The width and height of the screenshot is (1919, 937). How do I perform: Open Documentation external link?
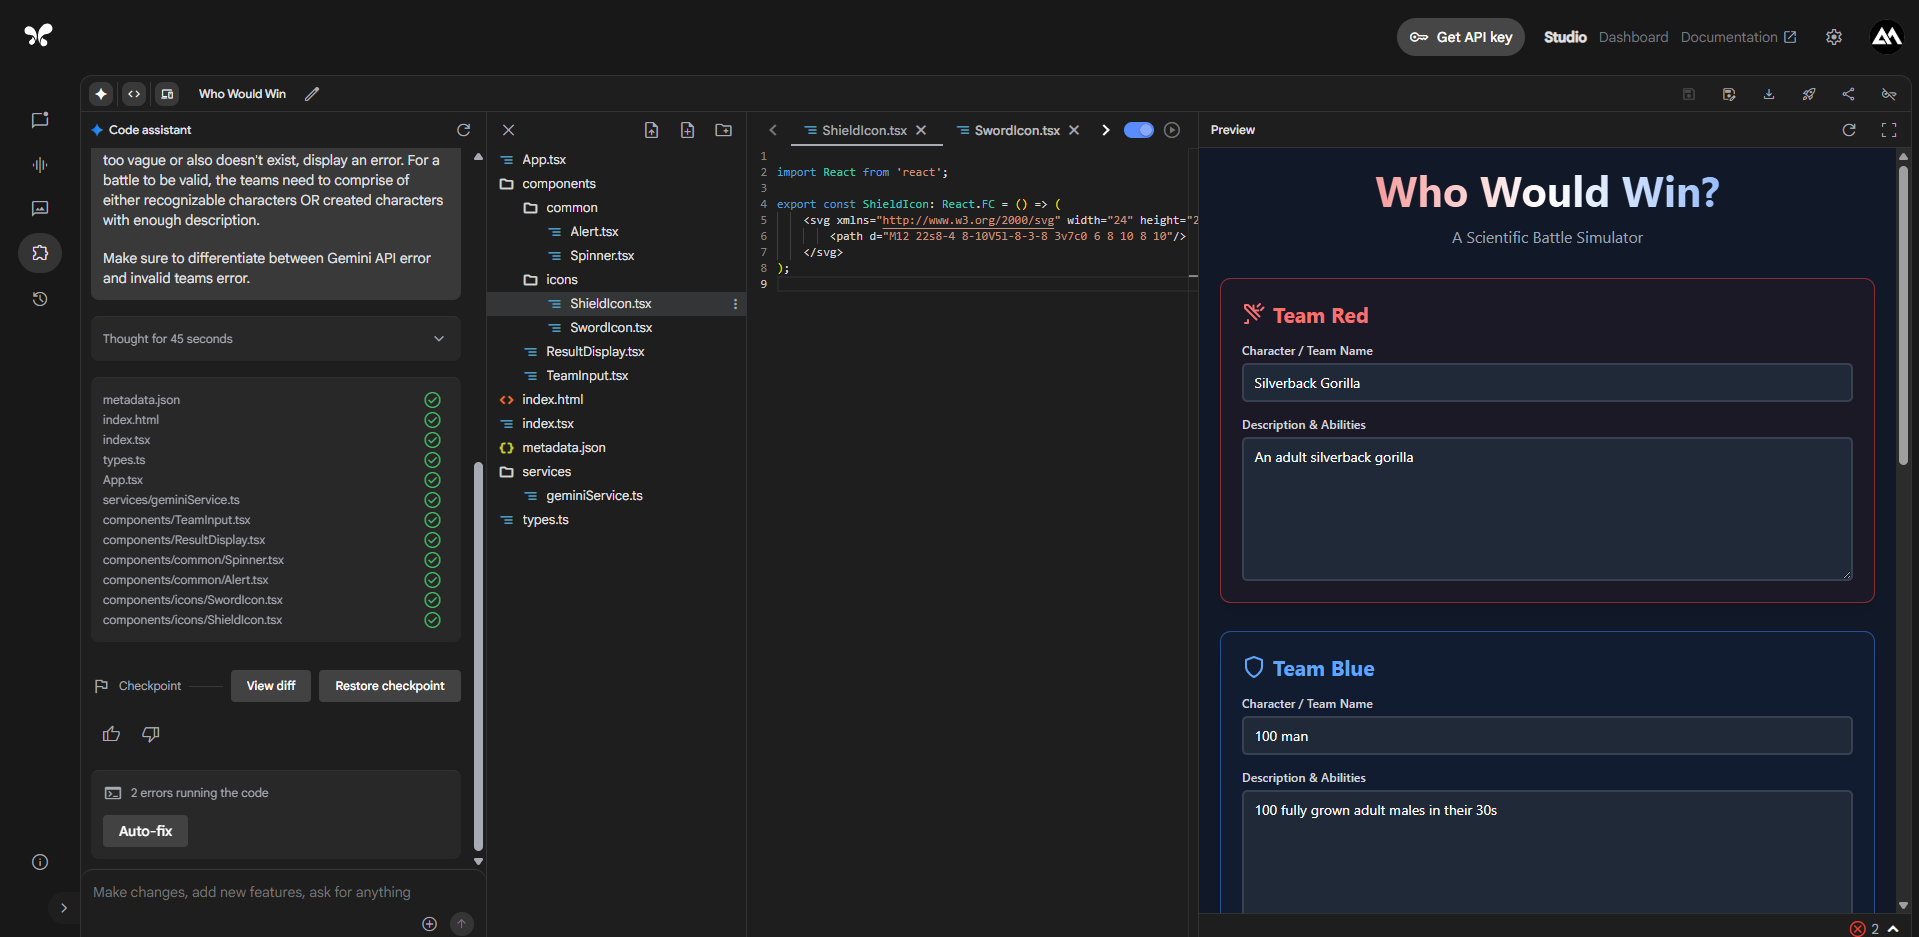pos(1738,37)
